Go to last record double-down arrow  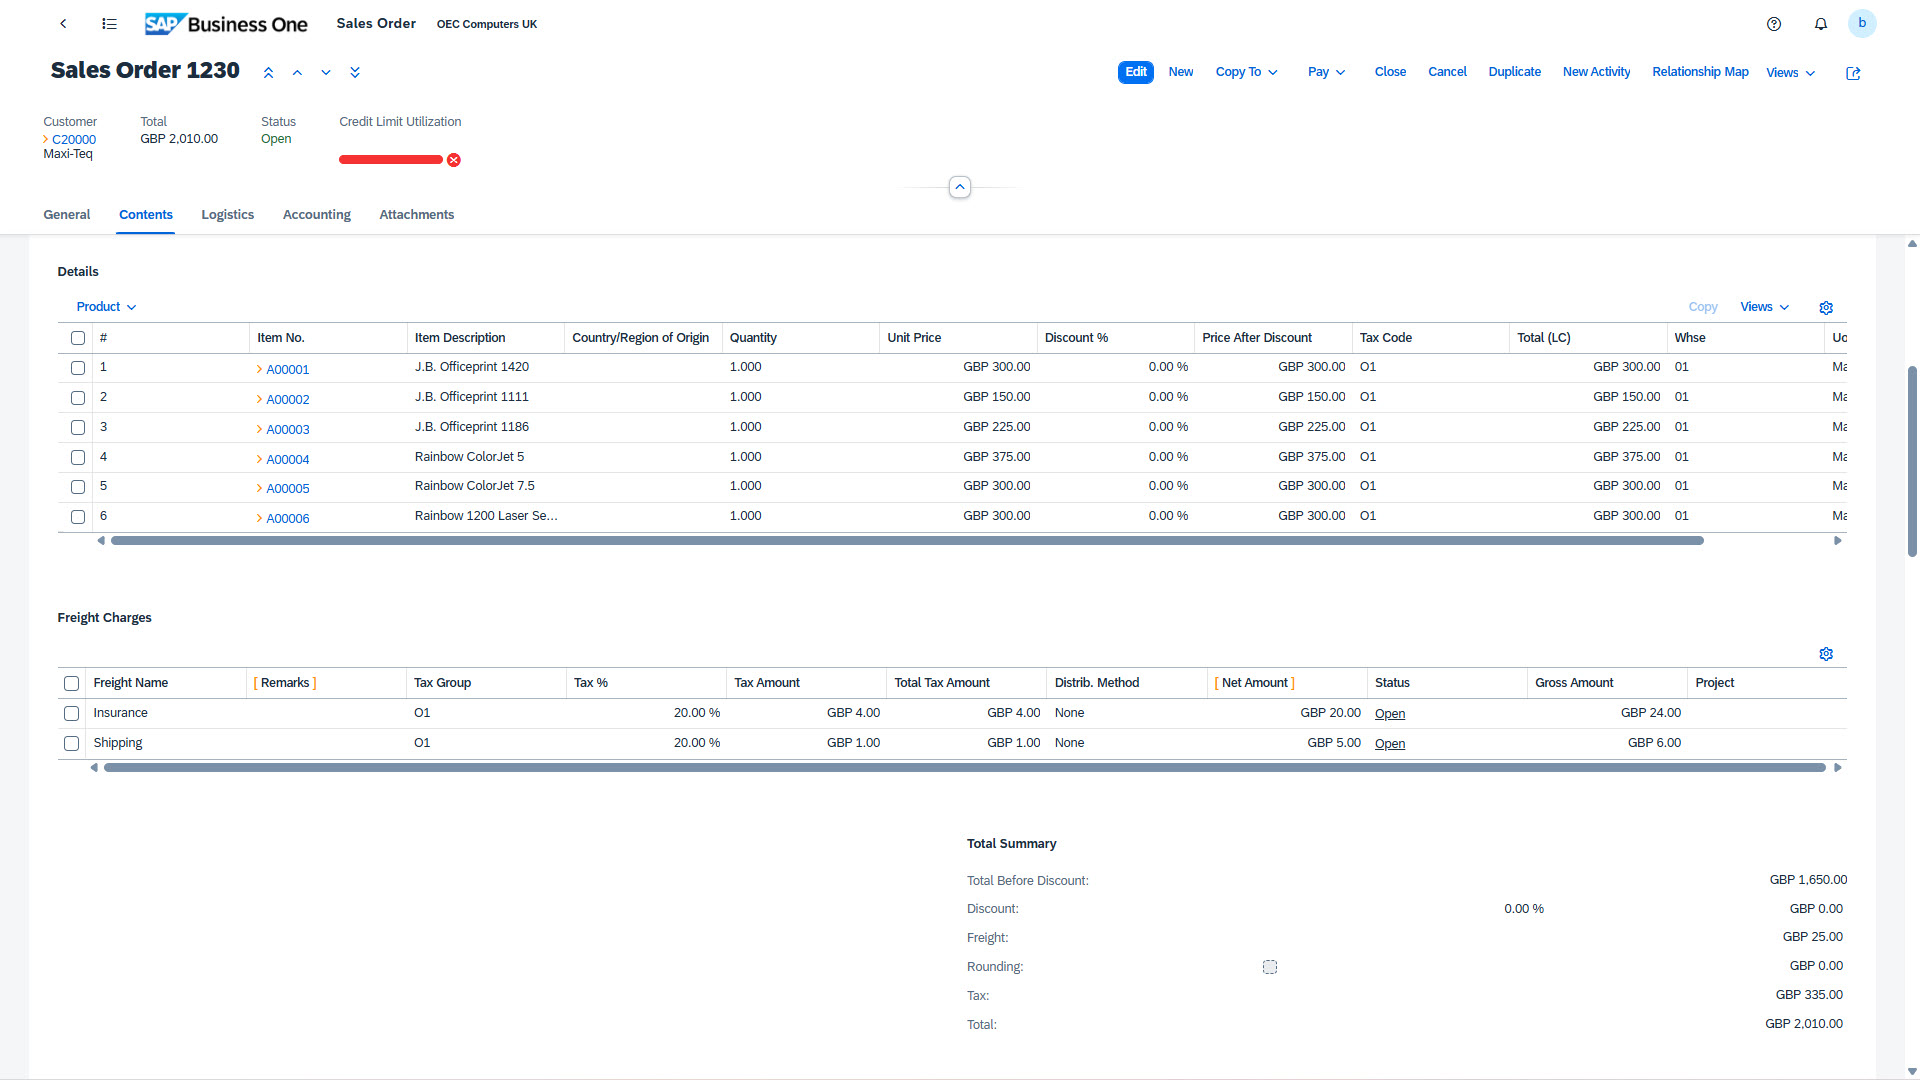coord(355,73)
